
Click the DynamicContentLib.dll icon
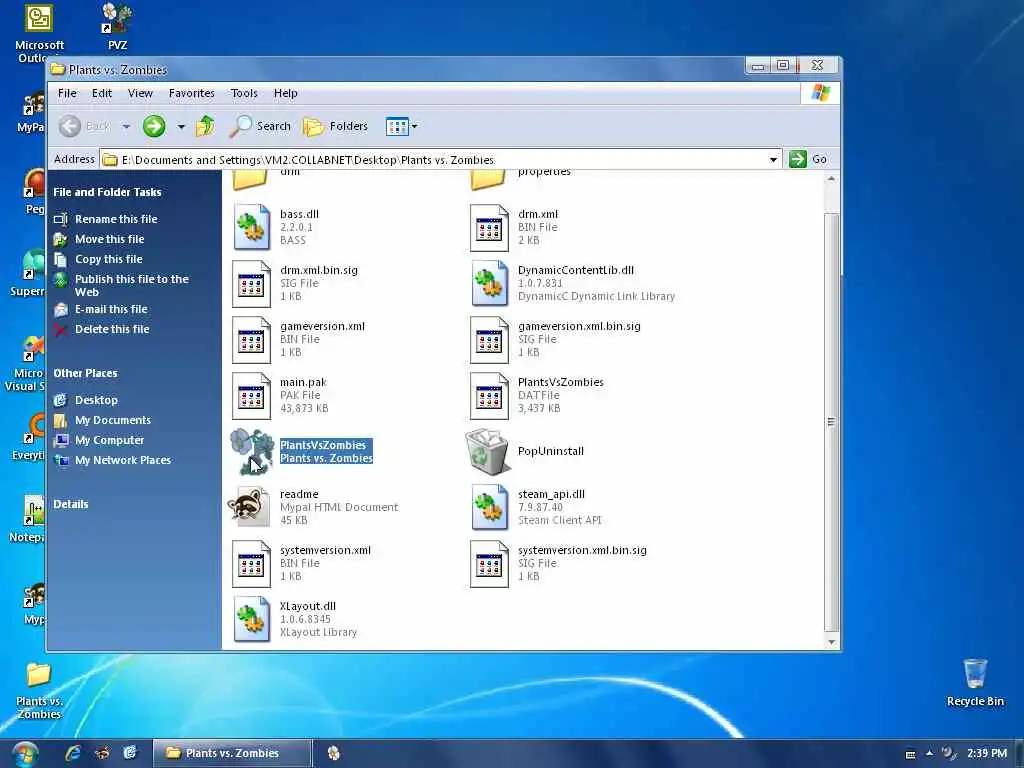489,283
